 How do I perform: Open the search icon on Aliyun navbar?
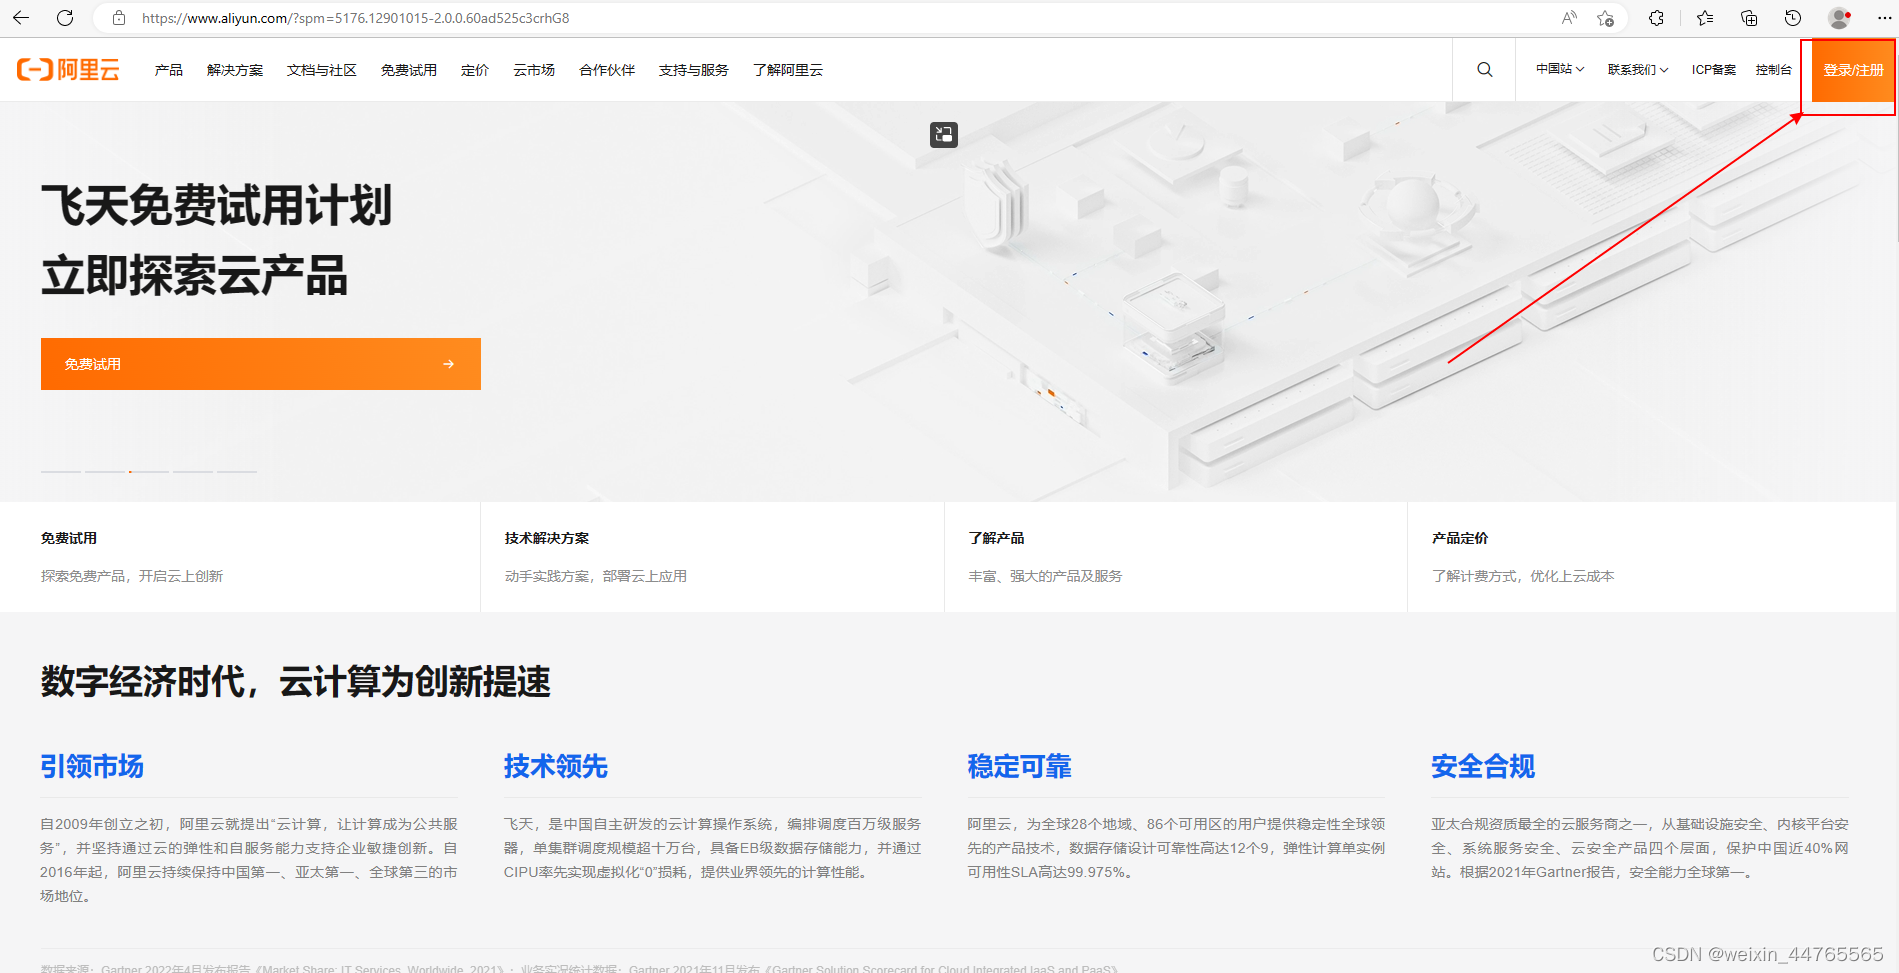point(1484,69)
